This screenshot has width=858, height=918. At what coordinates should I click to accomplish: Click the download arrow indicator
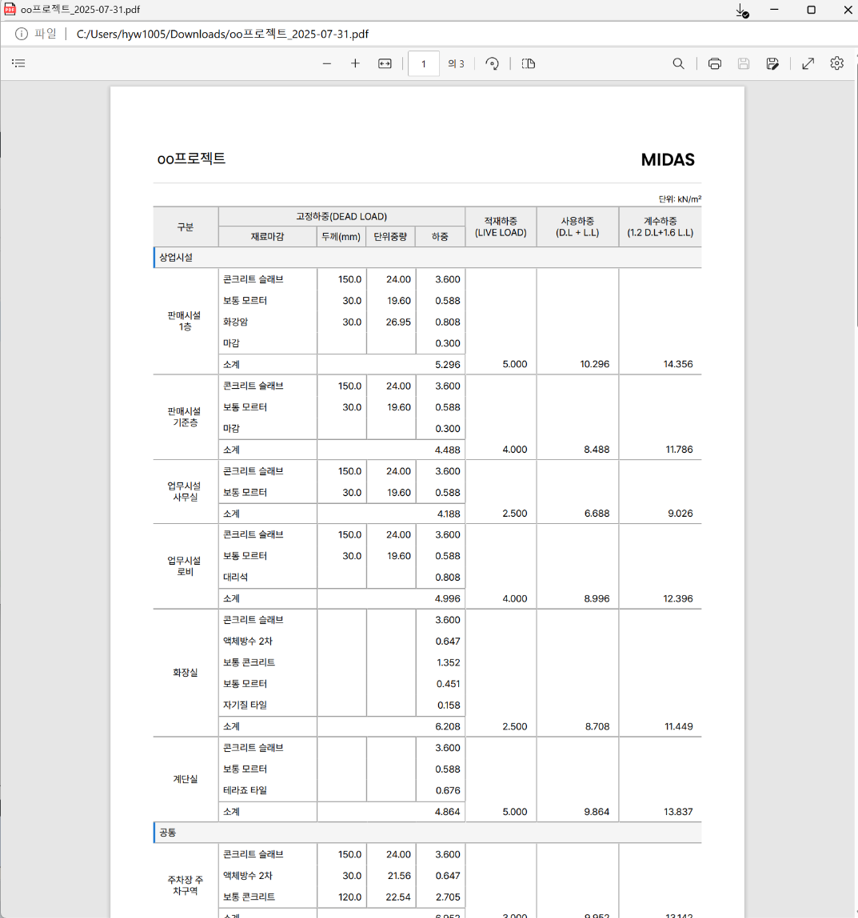click(x=741, y=11)
